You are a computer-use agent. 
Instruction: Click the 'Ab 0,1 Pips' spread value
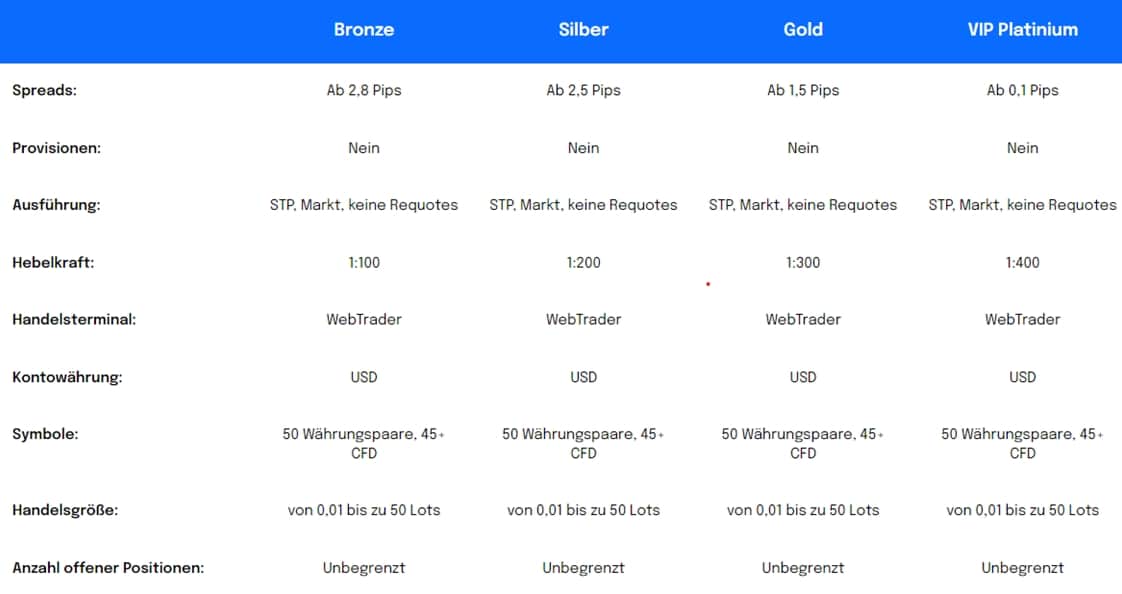1022,90
